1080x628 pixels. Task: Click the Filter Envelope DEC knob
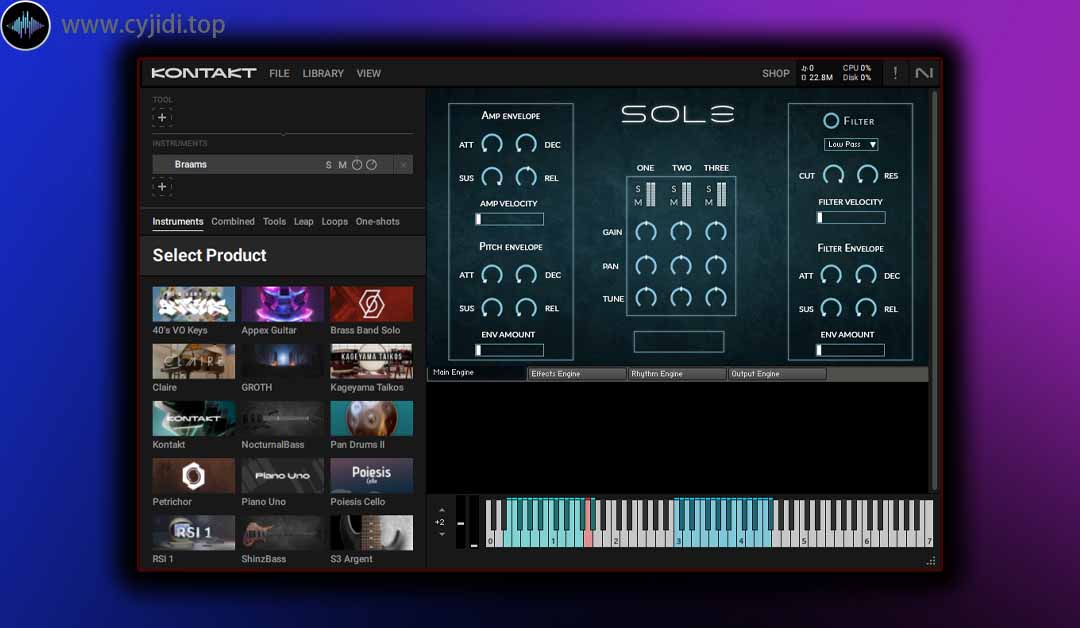click(x=866, y=275)
